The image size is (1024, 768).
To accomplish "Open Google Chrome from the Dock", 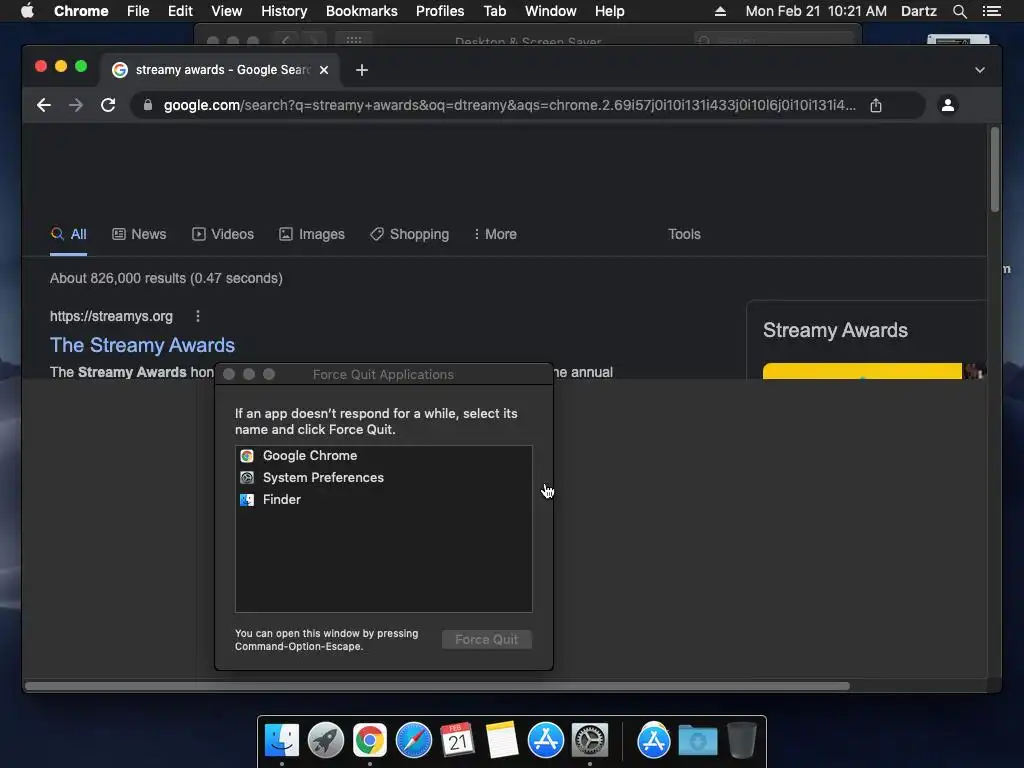I will coord(370,740).
